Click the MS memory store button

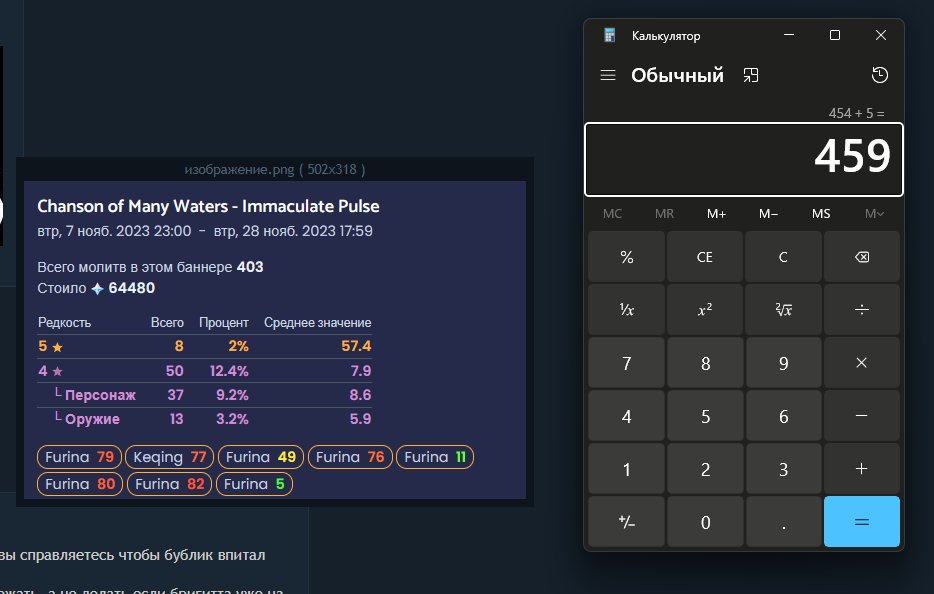[821, 214]
